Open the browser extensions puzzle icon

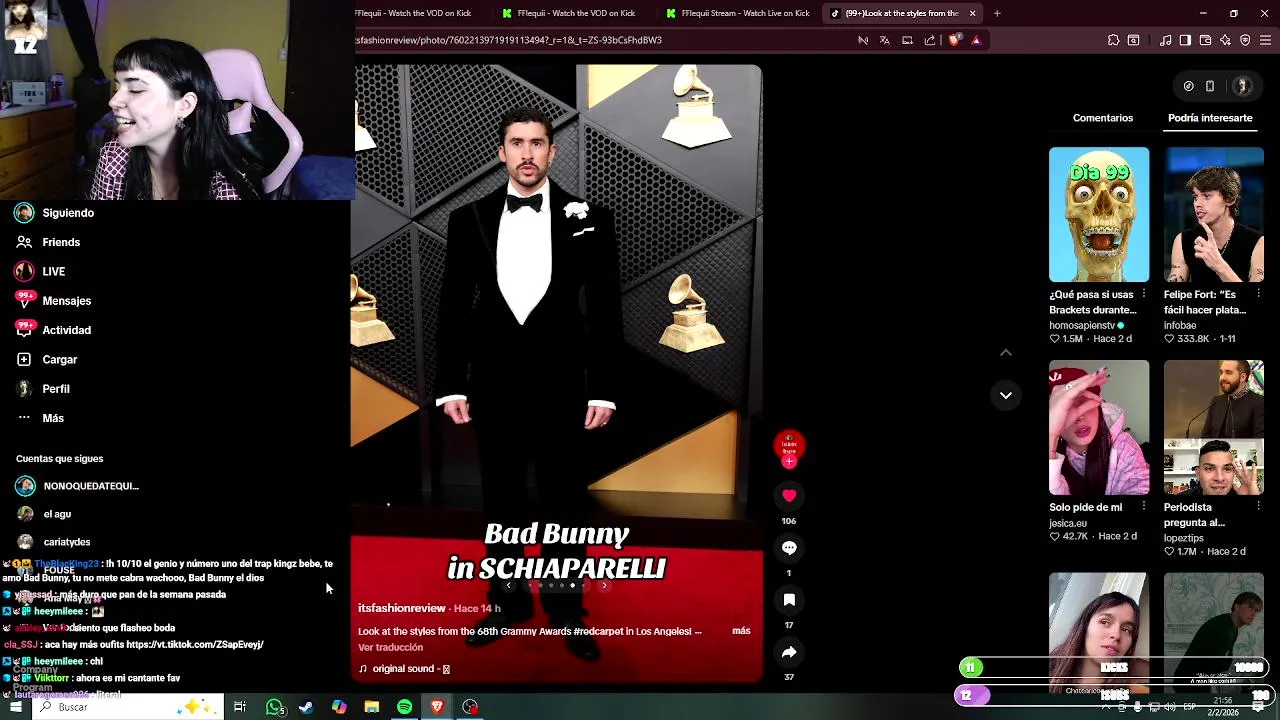pyautogui.click(x=1114, y=40)
